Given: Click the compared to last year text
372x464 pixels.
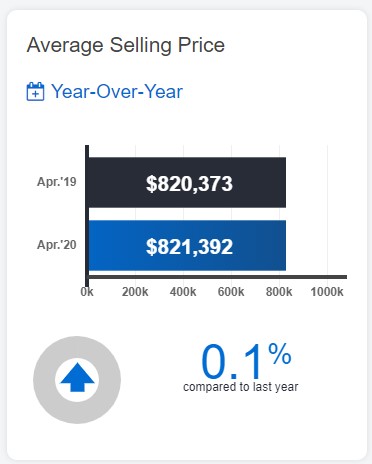Looking at the screenshot, I should pyautogui.click(x=241, y=387).
